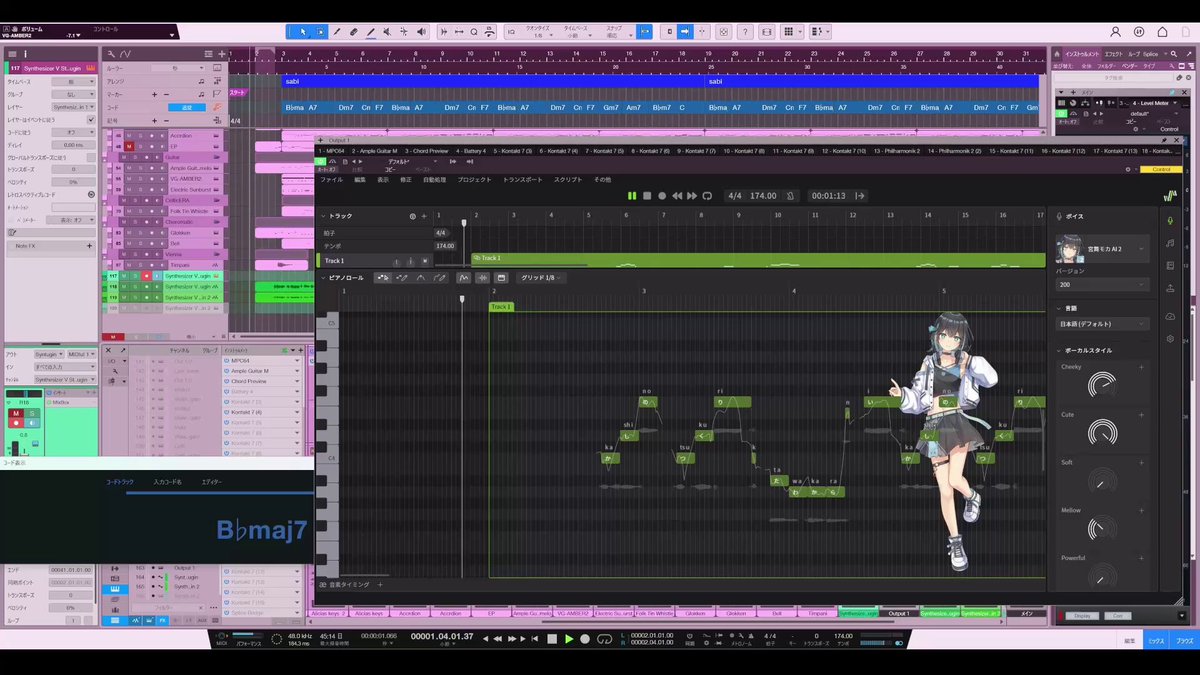
Task: Stop playback in Synthesizer V transport
Action: [x=647, y=196]
